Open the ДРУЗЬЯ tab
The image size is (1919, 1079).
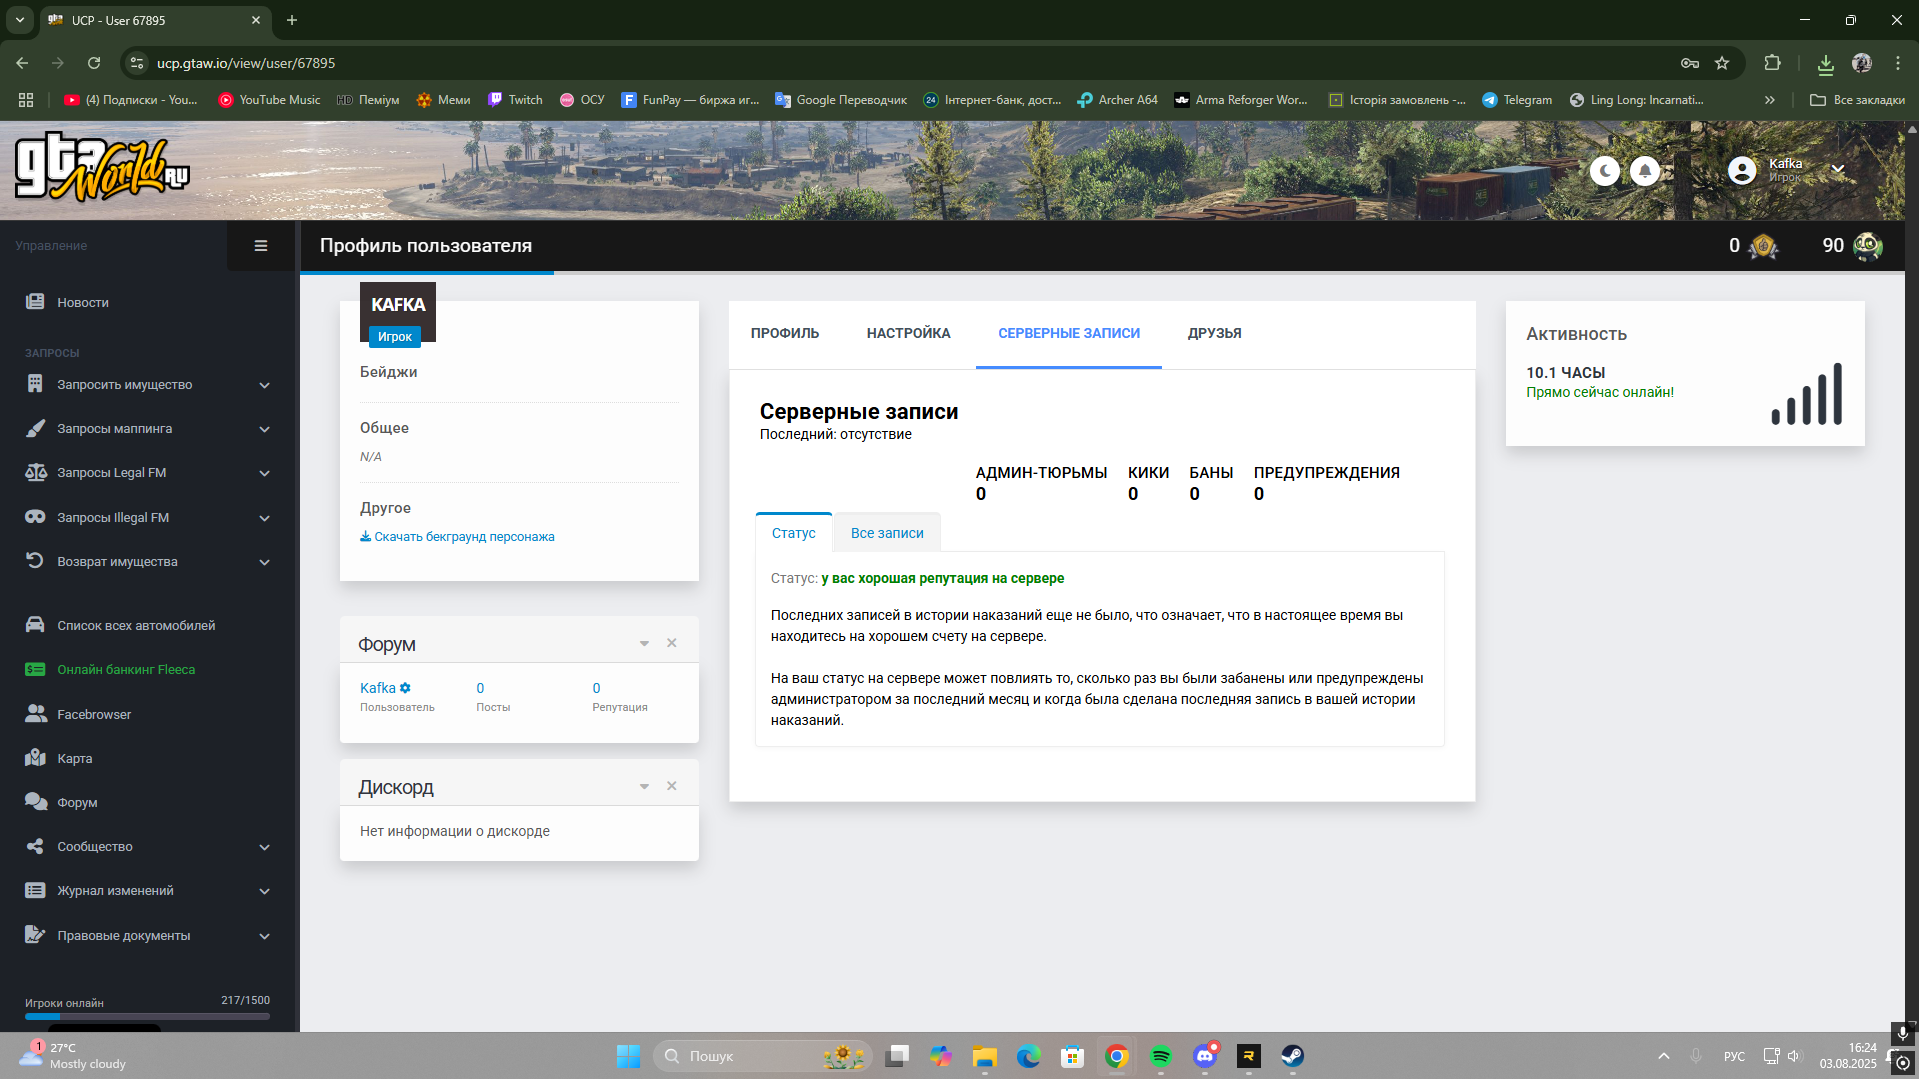coord(1215,334)
